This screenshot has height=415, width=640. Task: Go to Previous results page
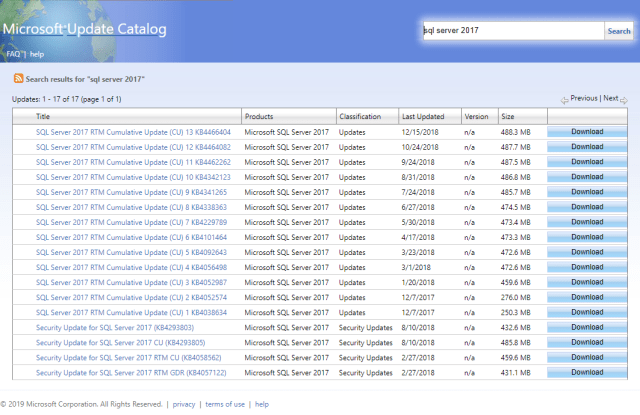pos(584,98)
